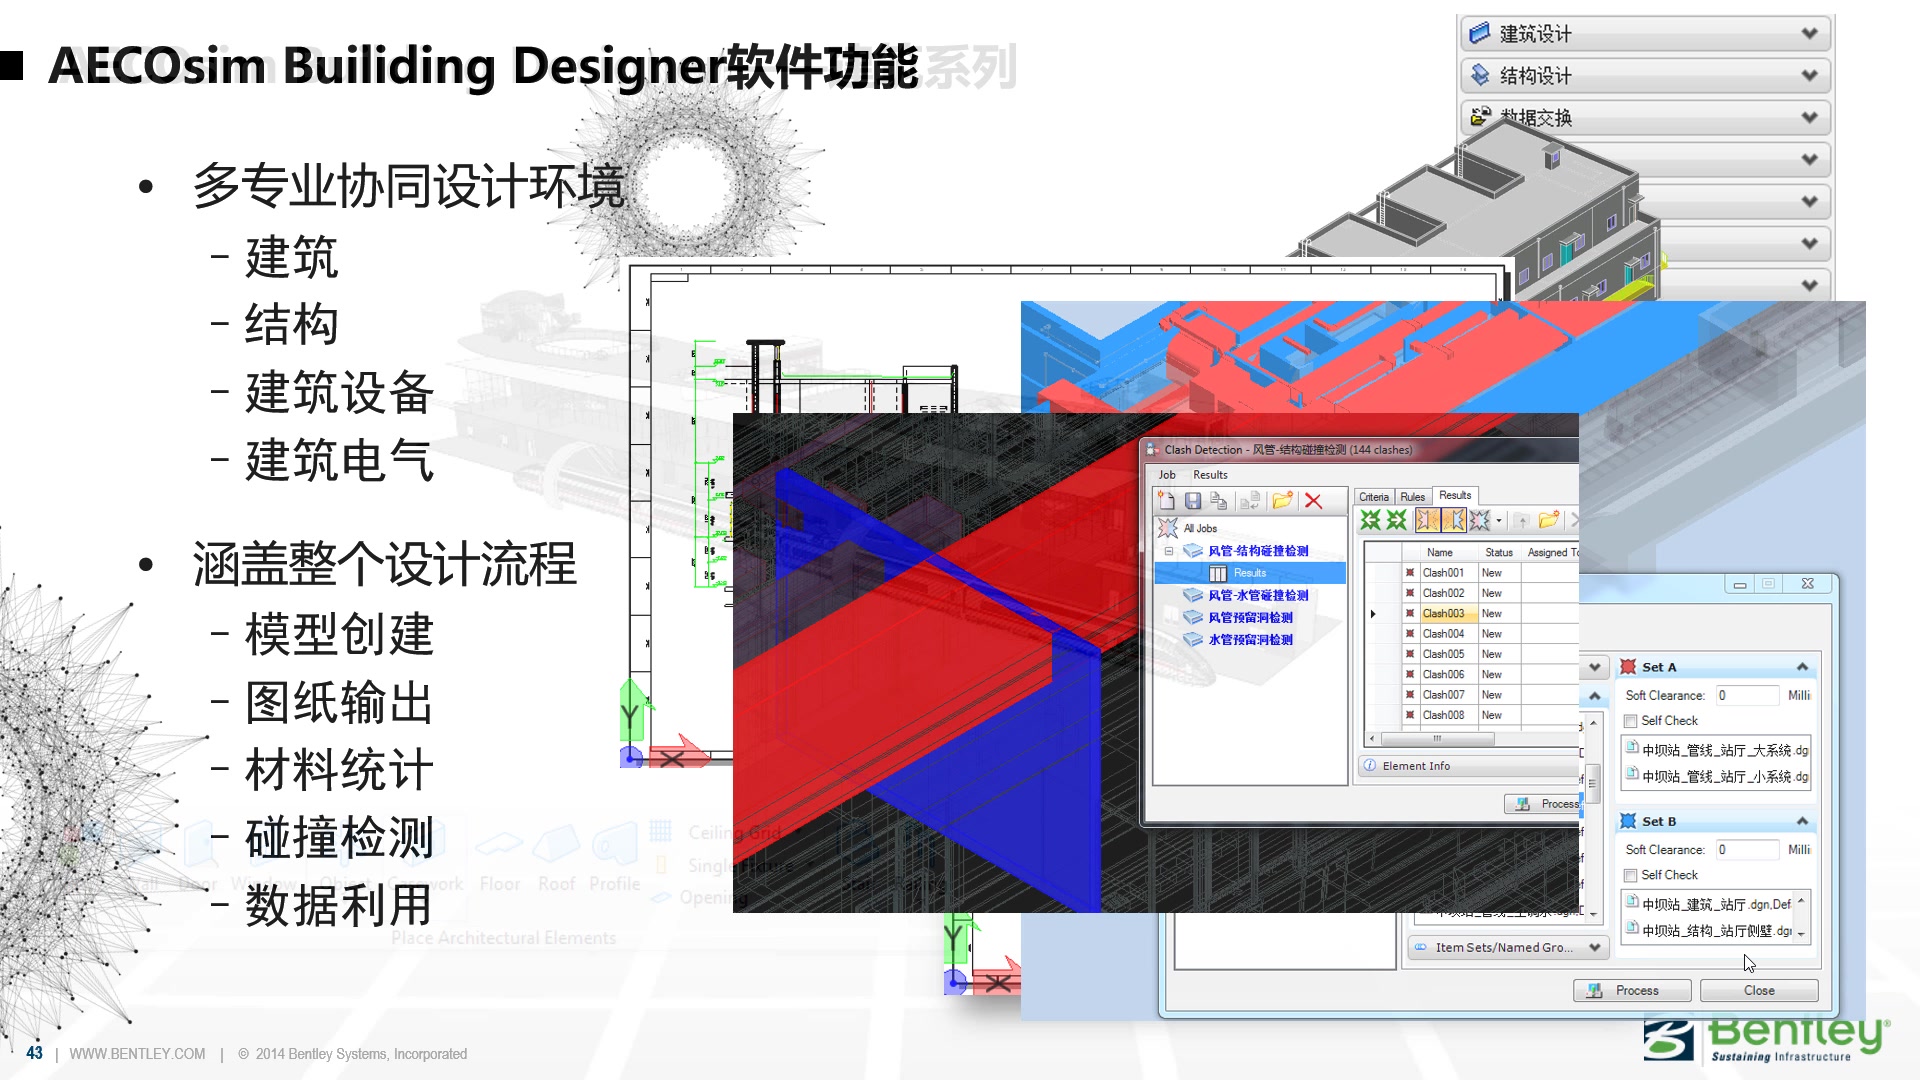Collapse the 风管-结构碰撞检测 tree node

1168,551
